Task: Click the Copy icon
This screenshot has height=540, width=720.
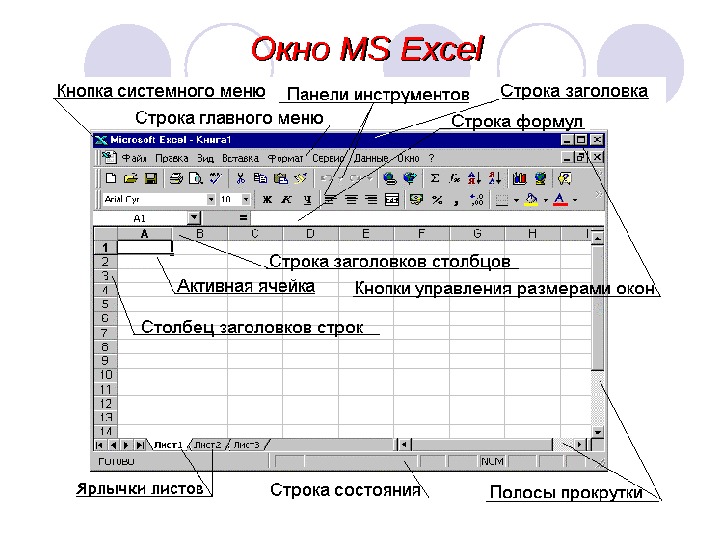Action: click(x=260, y=178)
